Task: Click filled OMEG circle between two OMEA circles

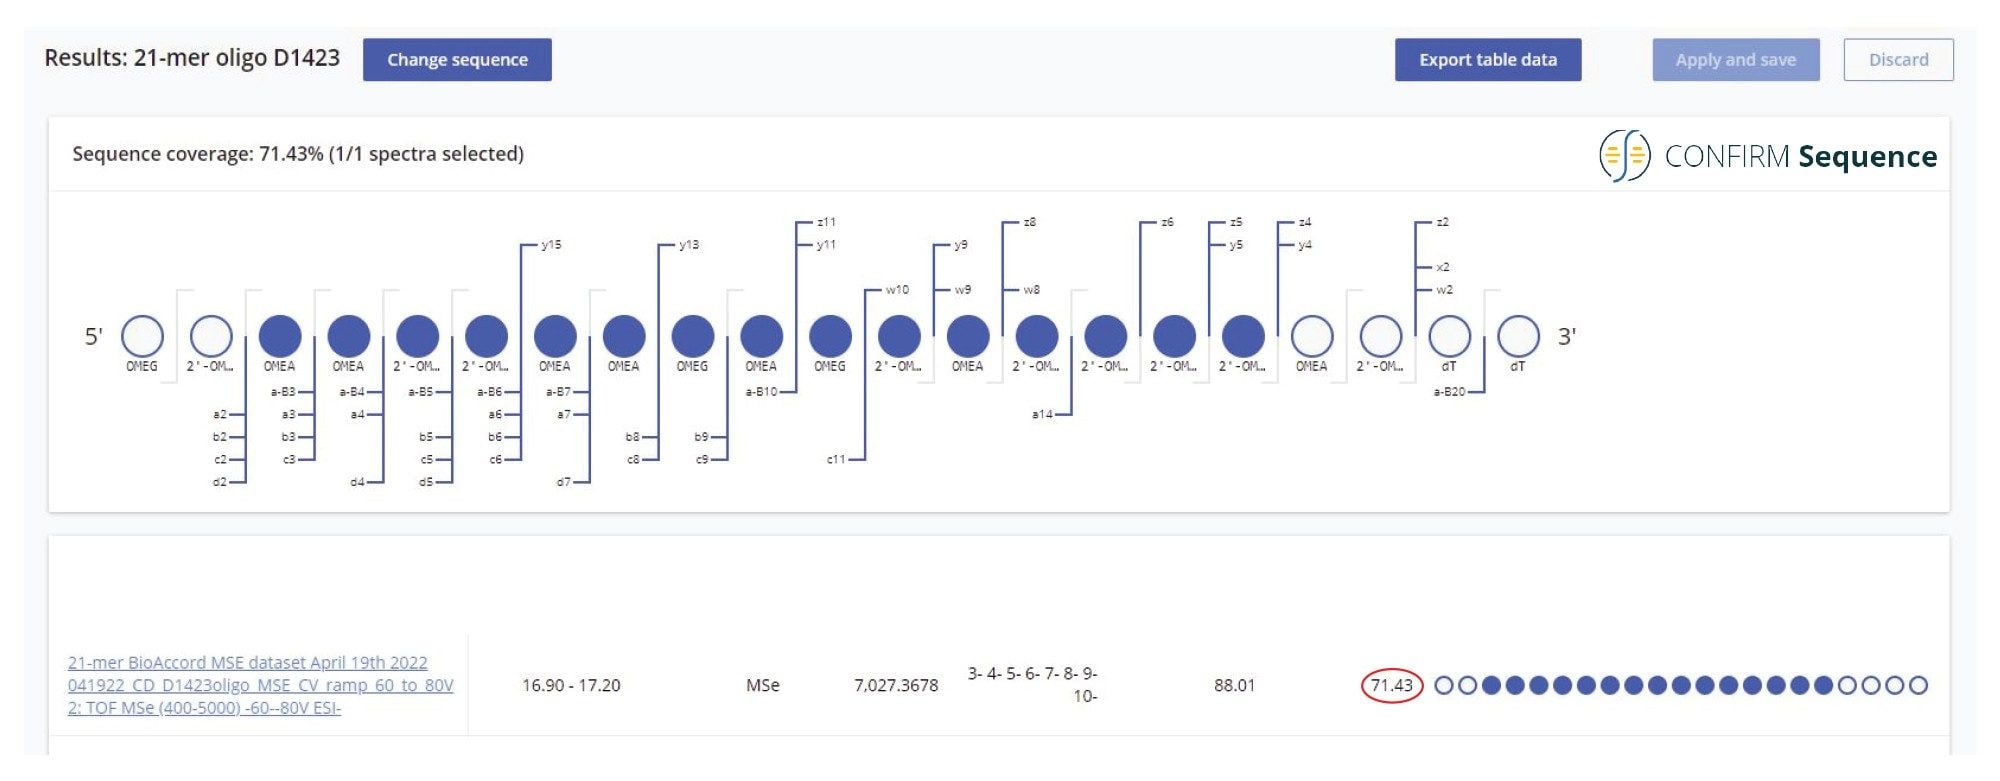Action: (x=693, y=336)
